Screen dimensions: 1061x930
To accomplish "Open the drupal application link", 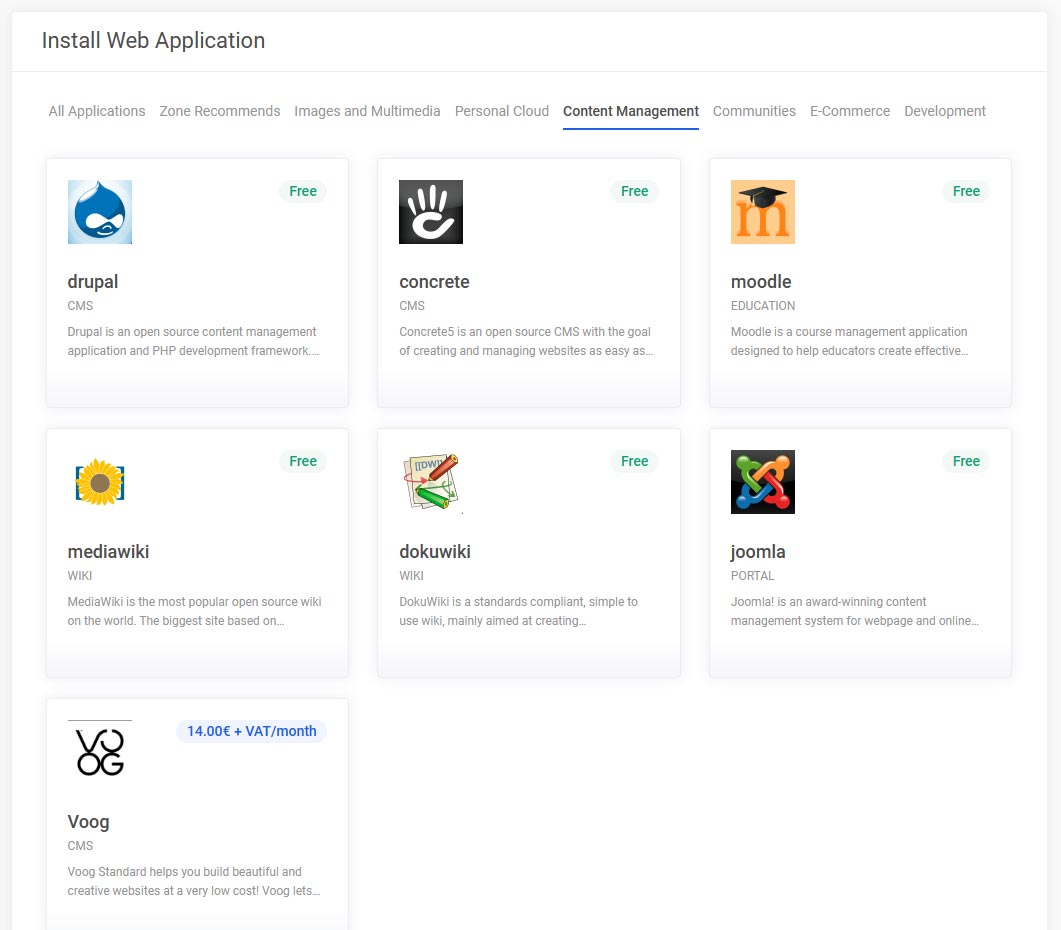I will click(x=92, y=282).
